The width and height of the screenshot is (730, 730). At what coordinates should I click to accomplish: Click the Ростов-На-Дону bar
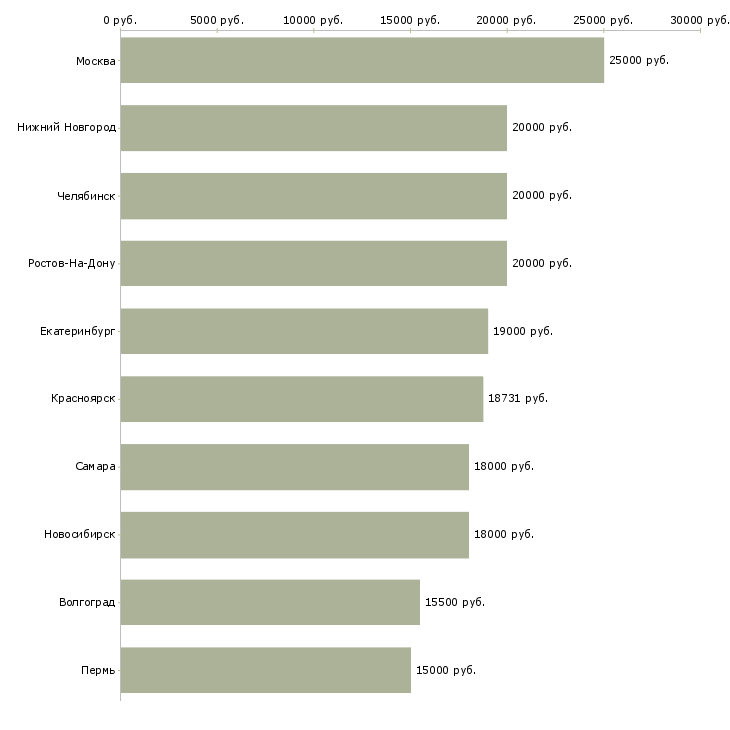313,263
